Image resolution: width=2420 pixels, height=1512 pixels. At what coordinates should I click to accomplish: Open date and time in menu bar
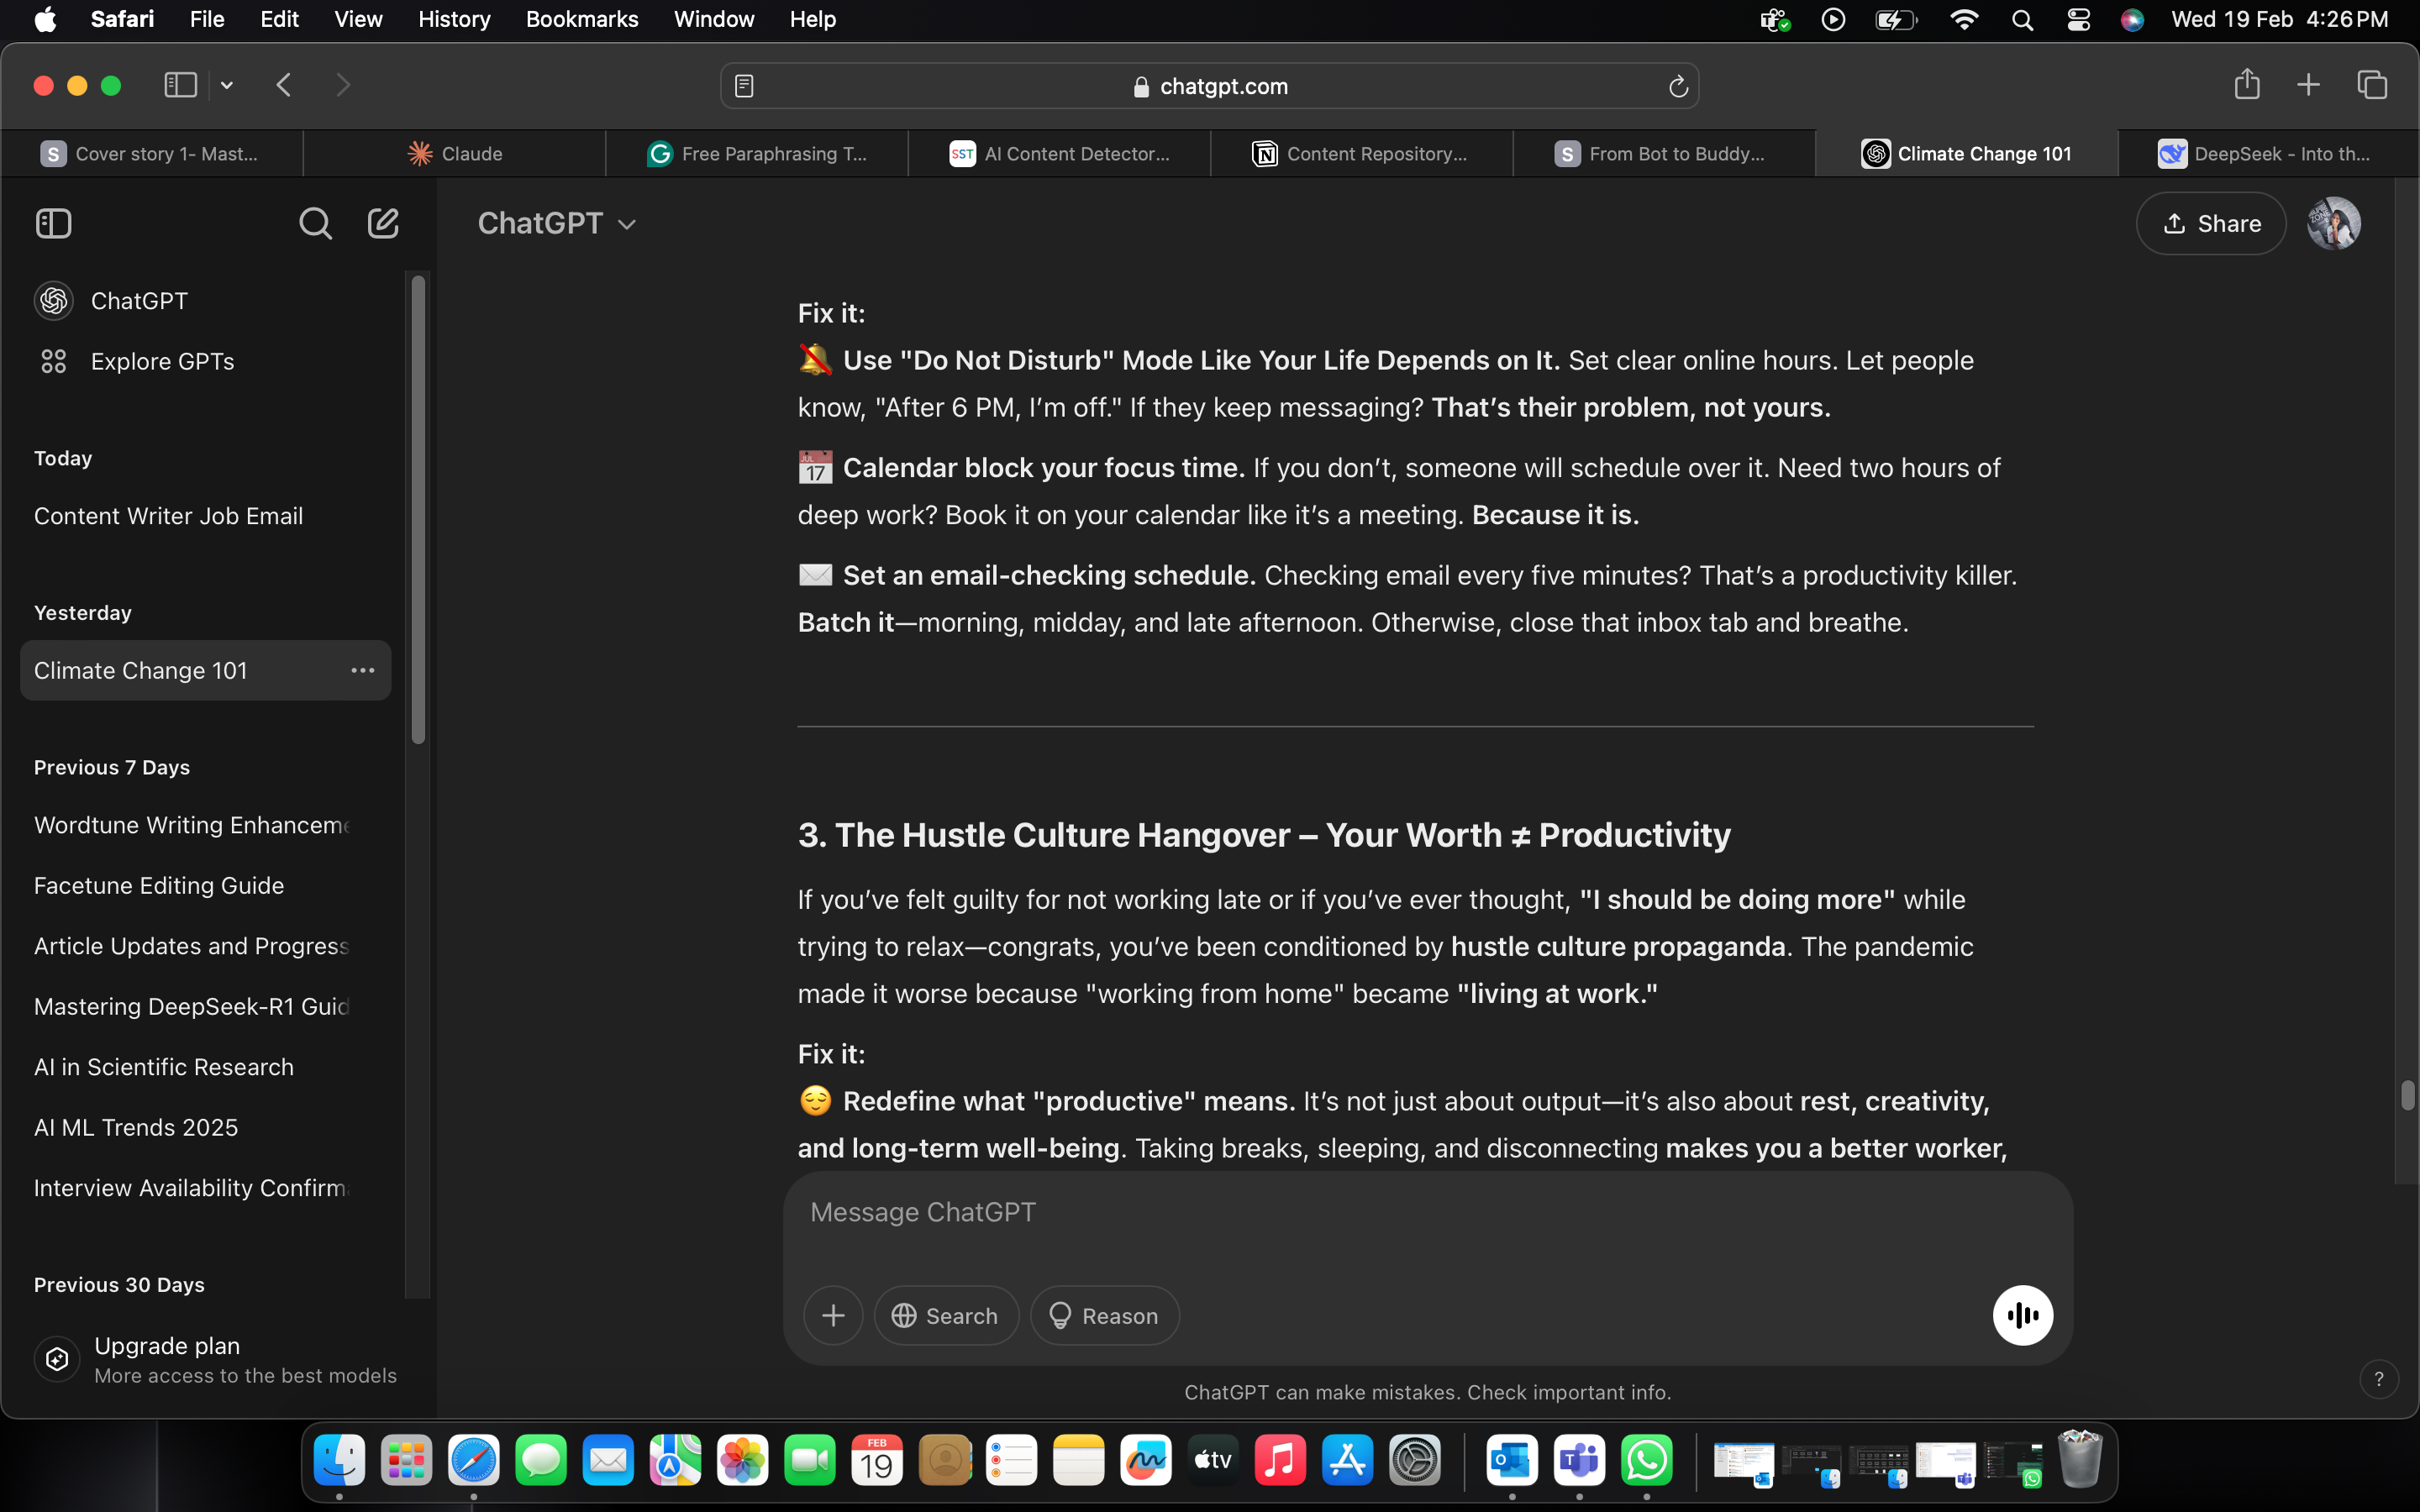pyautogui.click(x=2279, y=19)
